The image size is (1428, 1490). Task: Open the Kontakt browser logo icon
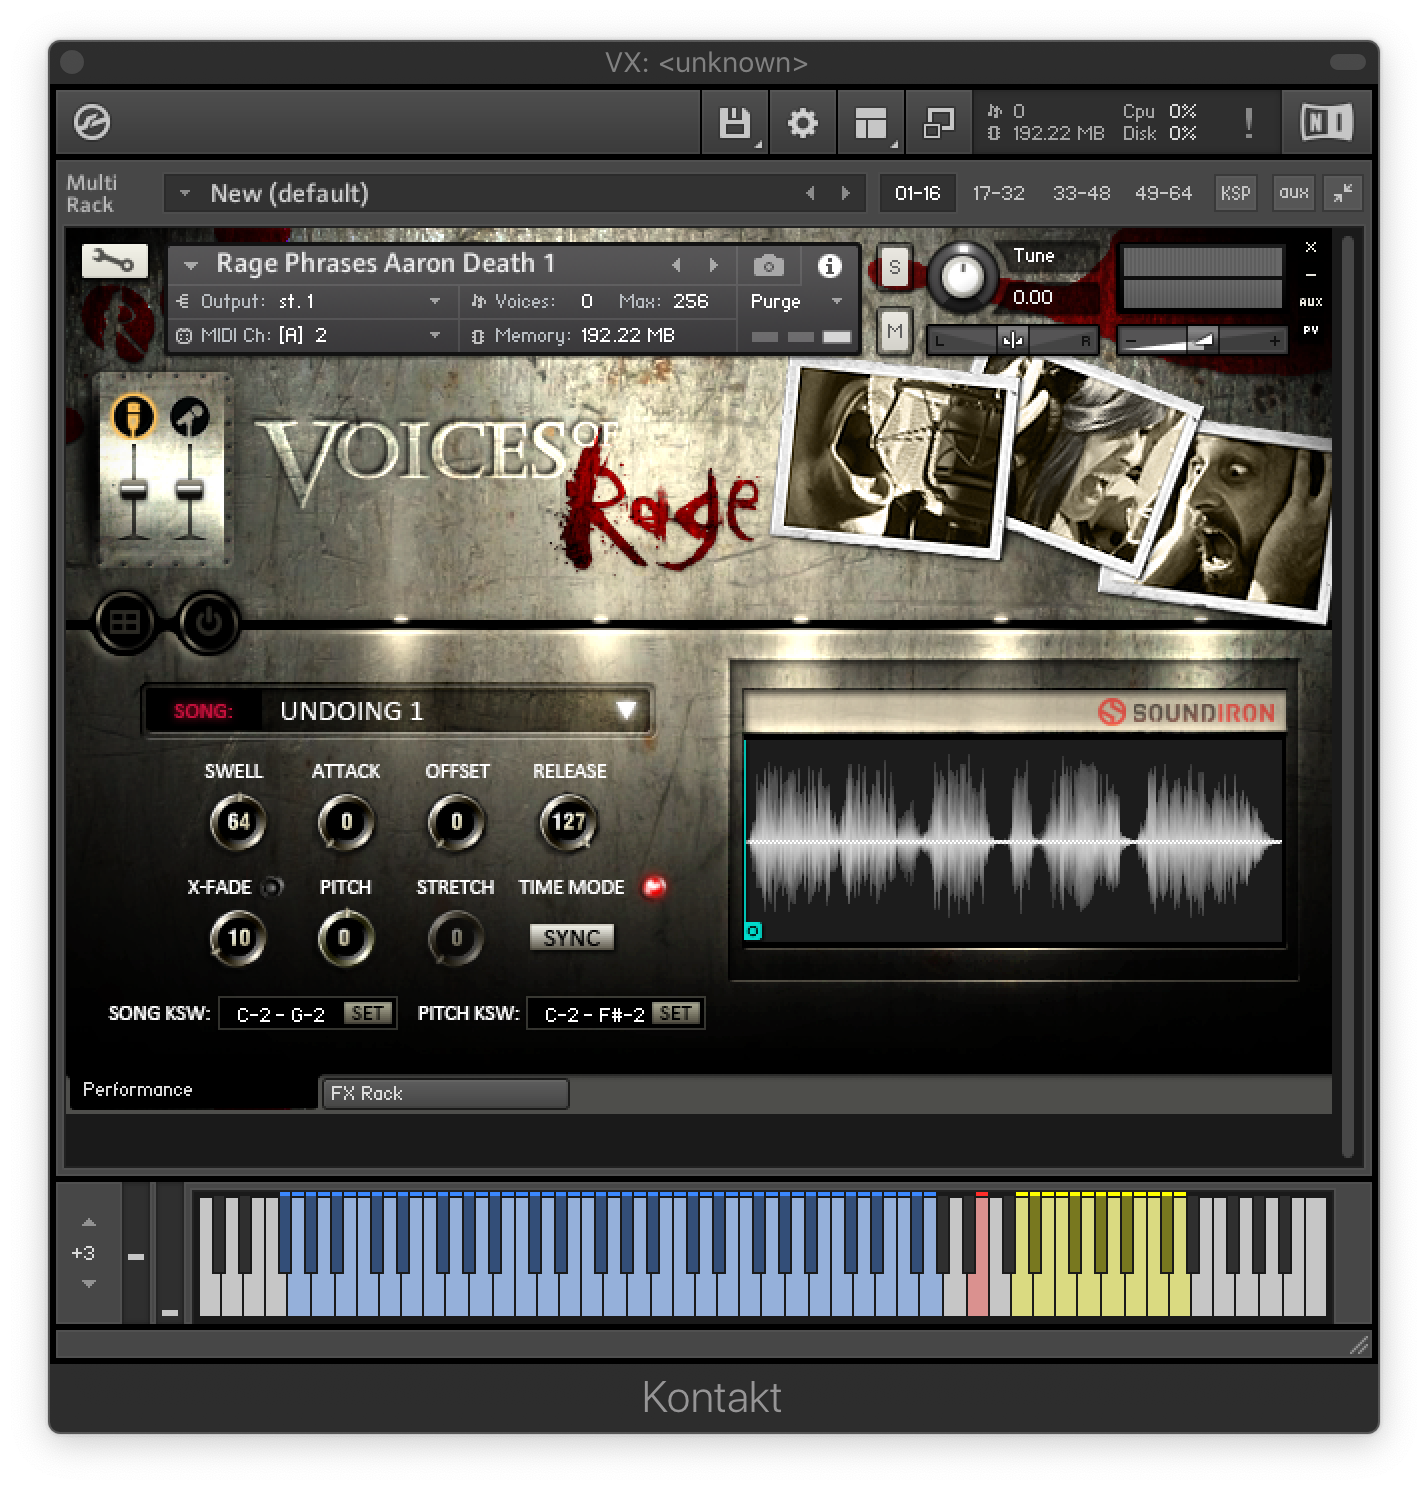pyautogui.click(x=92, y=123)
